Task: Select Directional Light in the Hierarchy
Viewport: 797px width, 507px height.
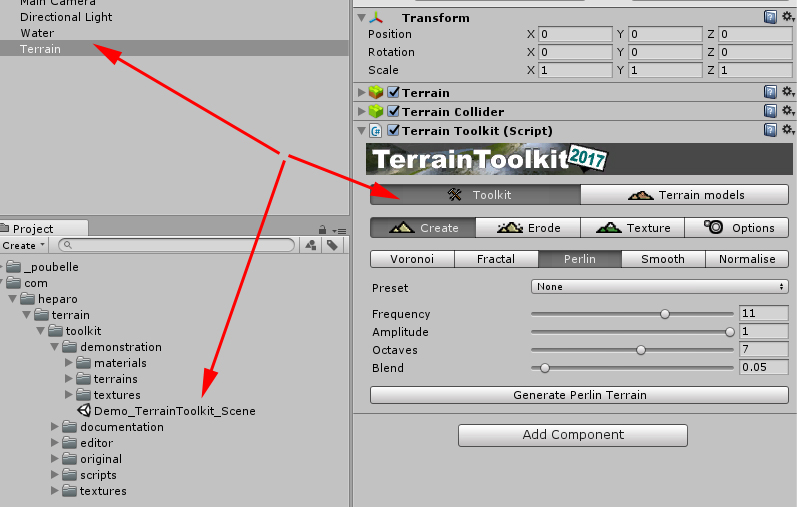Action: click(66, 17)
